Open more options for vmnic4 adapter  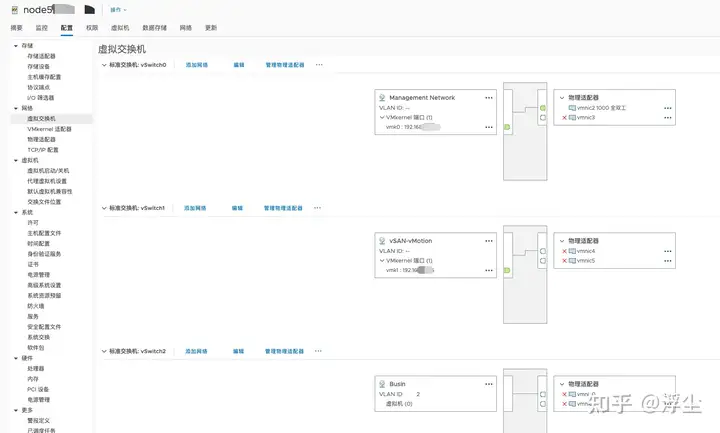tap(668, 251)
